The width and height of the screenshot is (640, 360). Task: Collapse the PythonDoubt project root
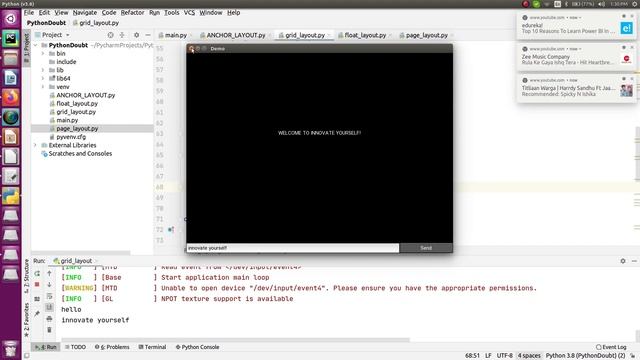36,45
